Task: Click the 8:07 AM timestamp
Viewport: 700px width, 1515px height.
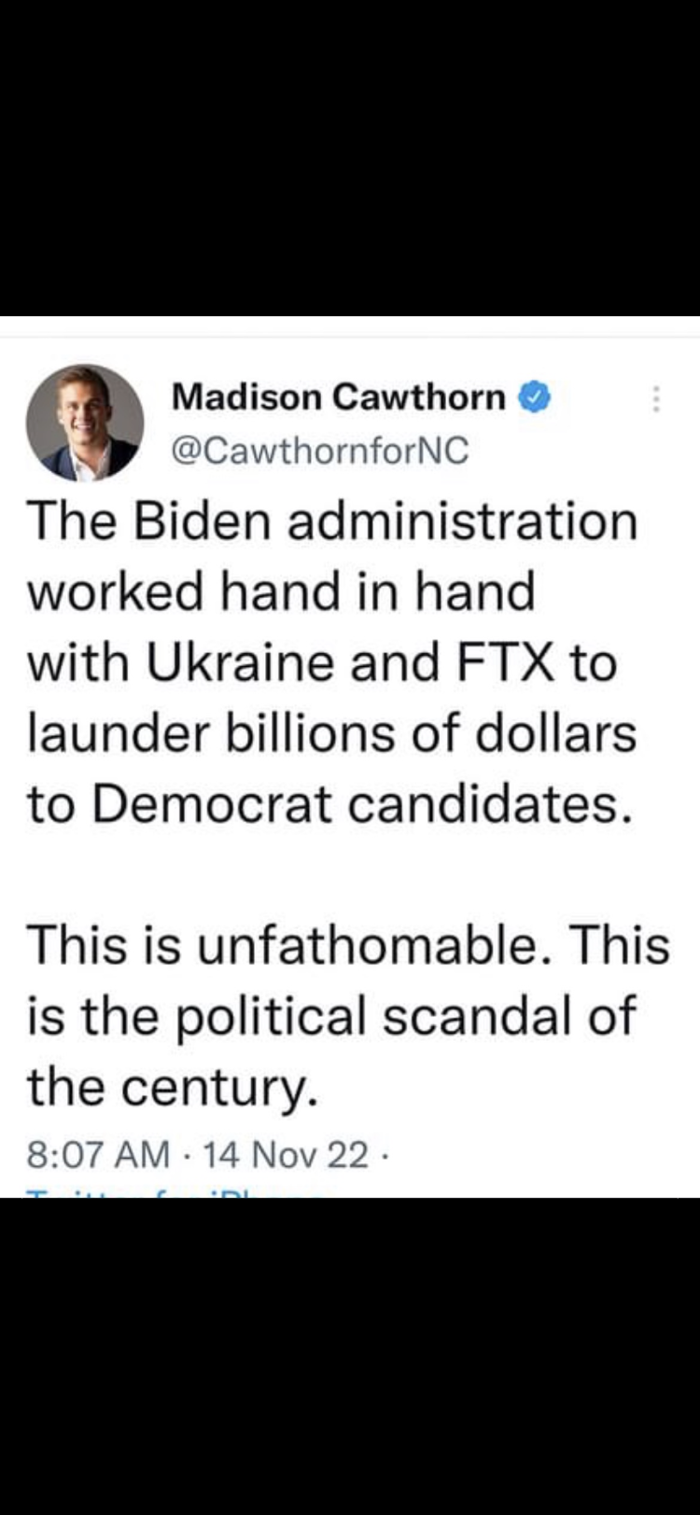Action: click(x=98, y=1156)
